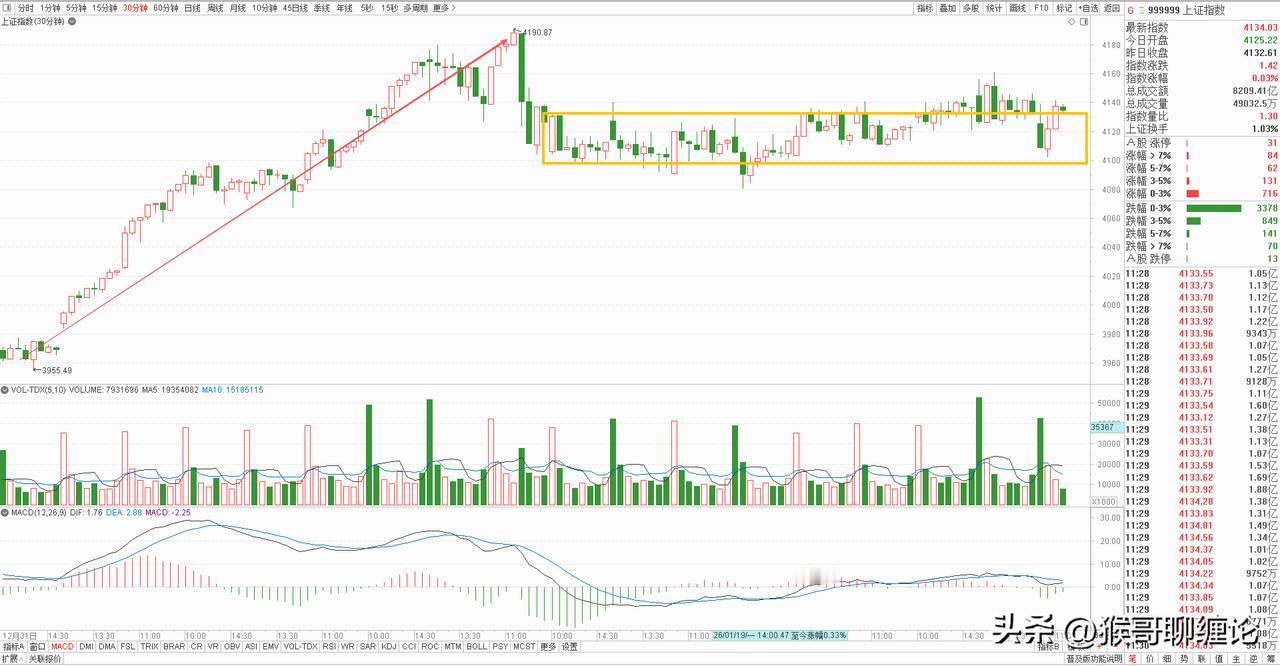Open F10 company information

pyautogui.click(x=1041, y=8)
